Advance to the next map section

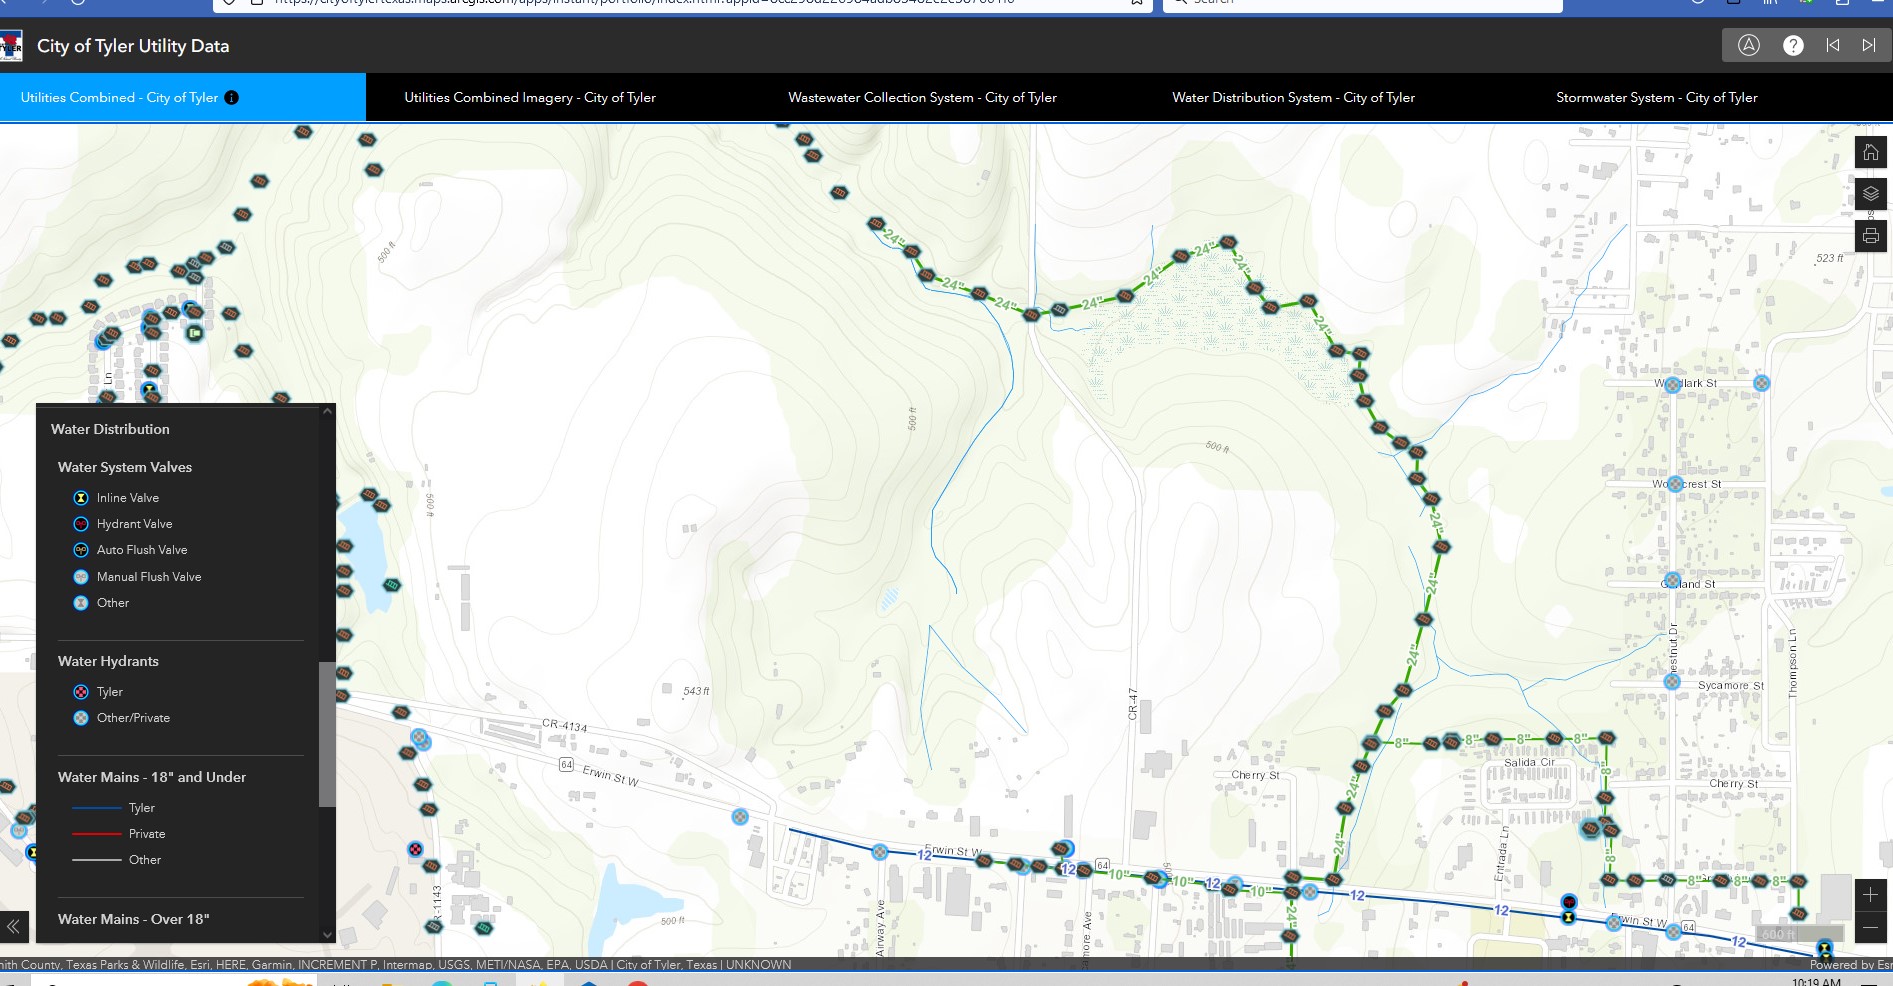tap(1868, 45)
